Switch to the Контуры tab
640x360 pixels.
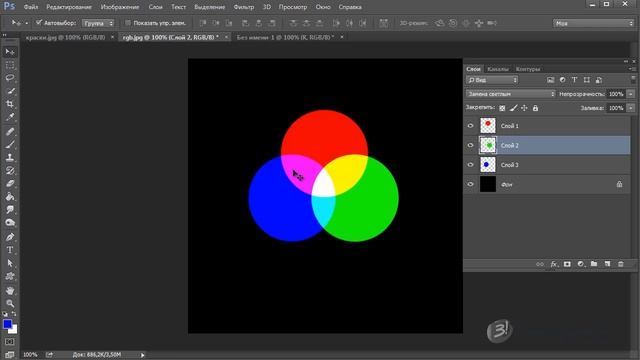[x=528, y=69]
